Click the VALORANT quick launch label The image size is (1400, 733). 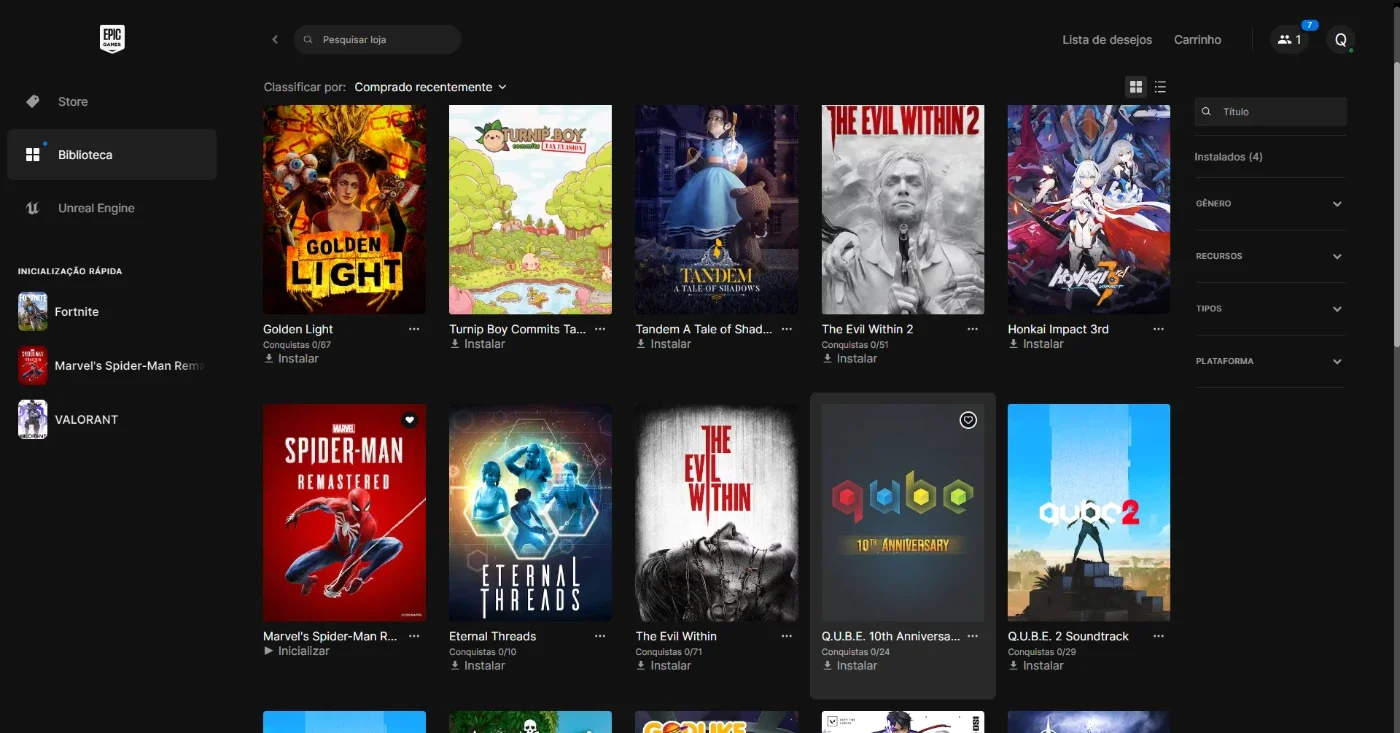86,420
